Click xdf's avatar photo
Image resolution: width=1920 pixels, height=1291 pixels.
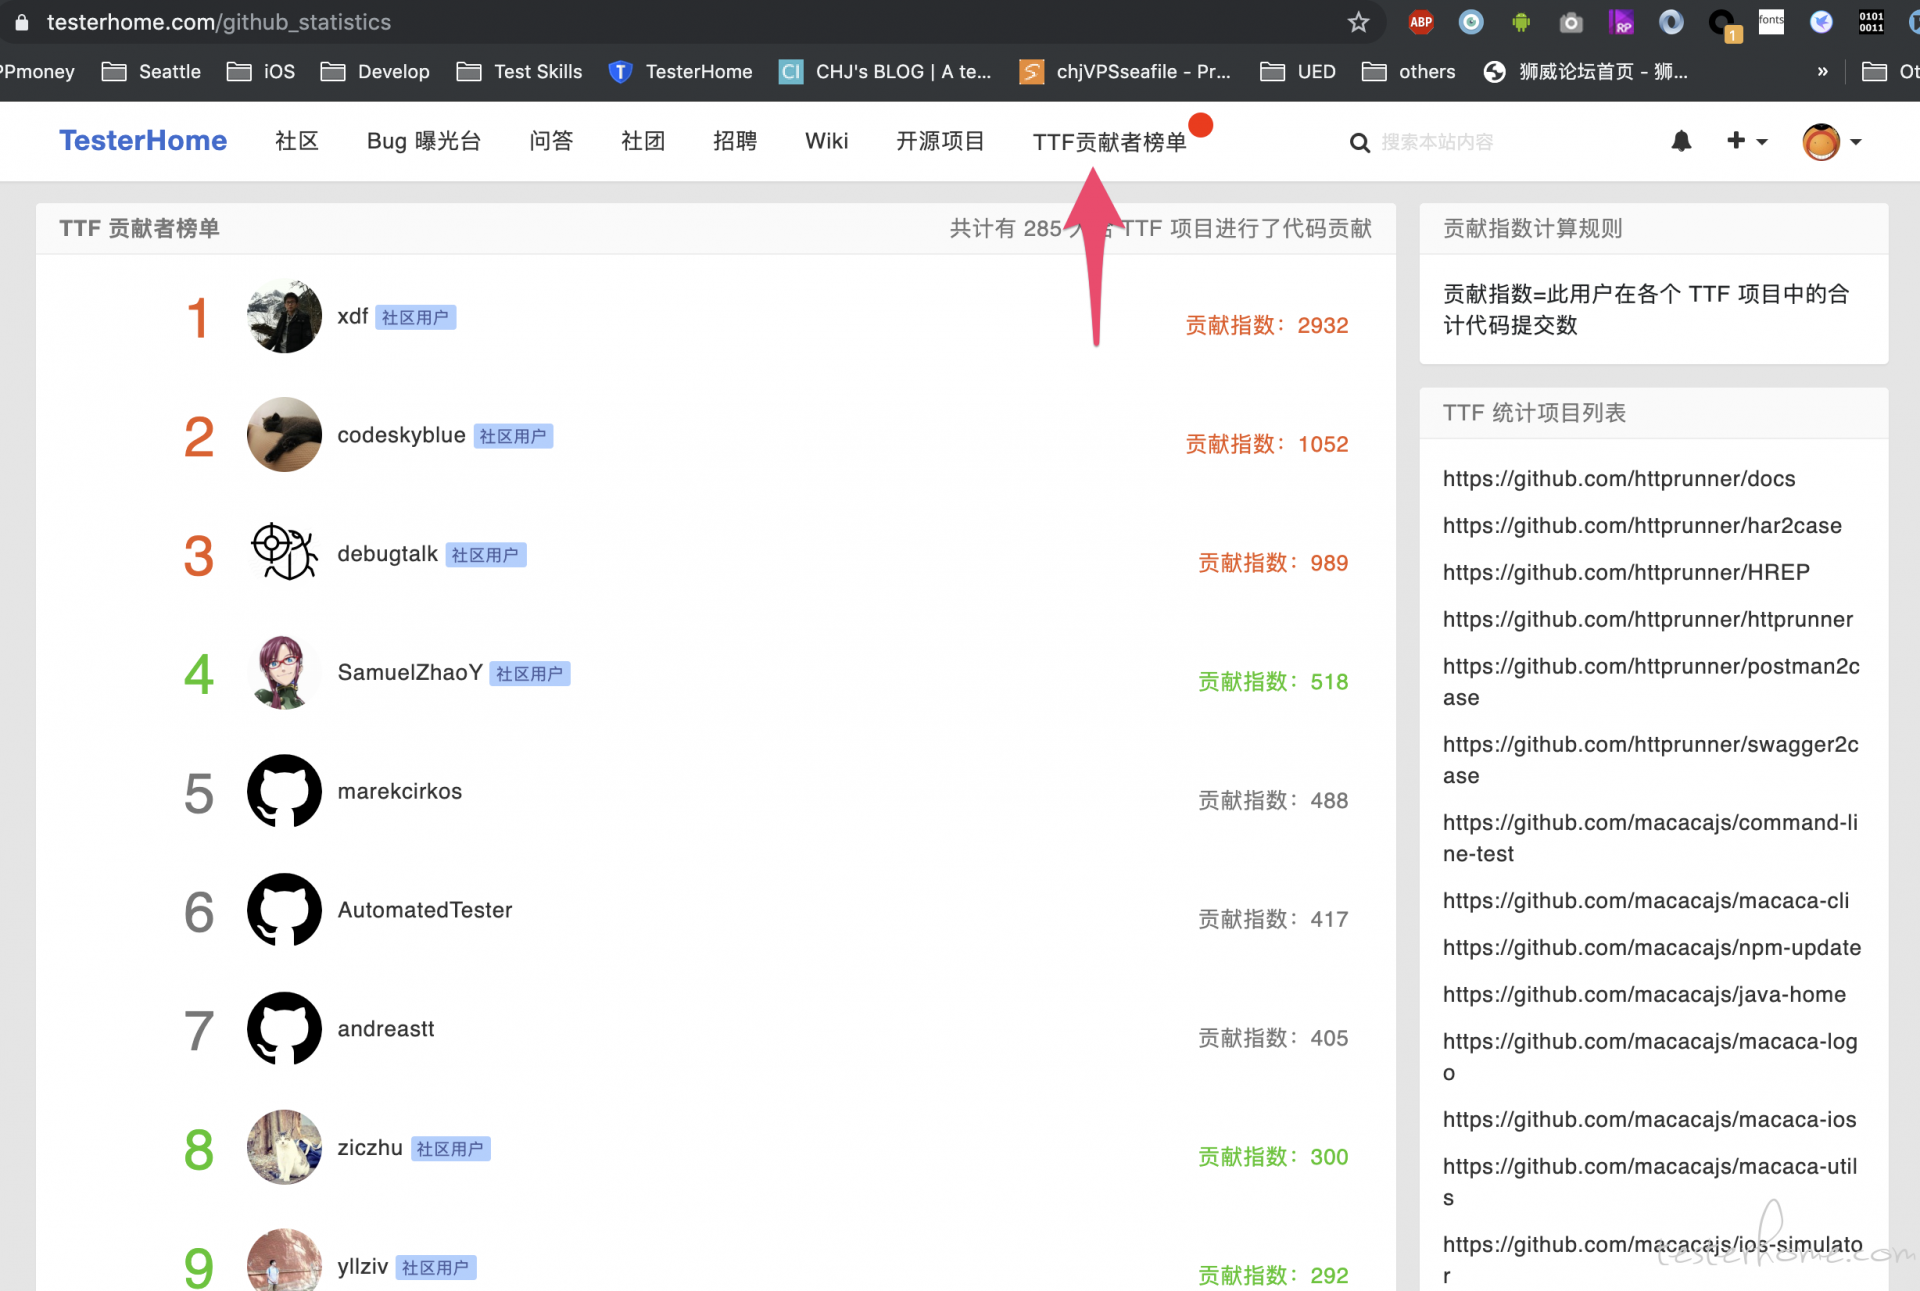tap(284, 316)
